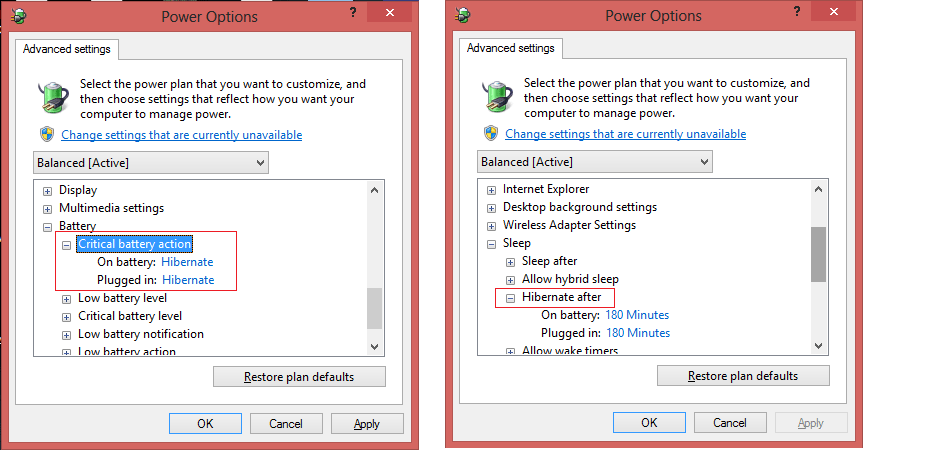
Task: Select Desktop background settings item
Action: click(580, 207)
